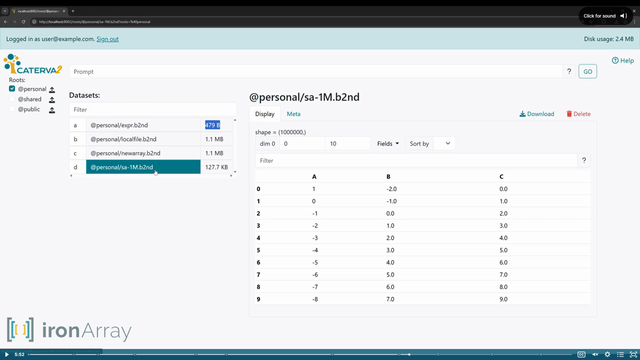Upload to the @personal root
Viewport: 640px width, 360px height.
pos(52,89)
